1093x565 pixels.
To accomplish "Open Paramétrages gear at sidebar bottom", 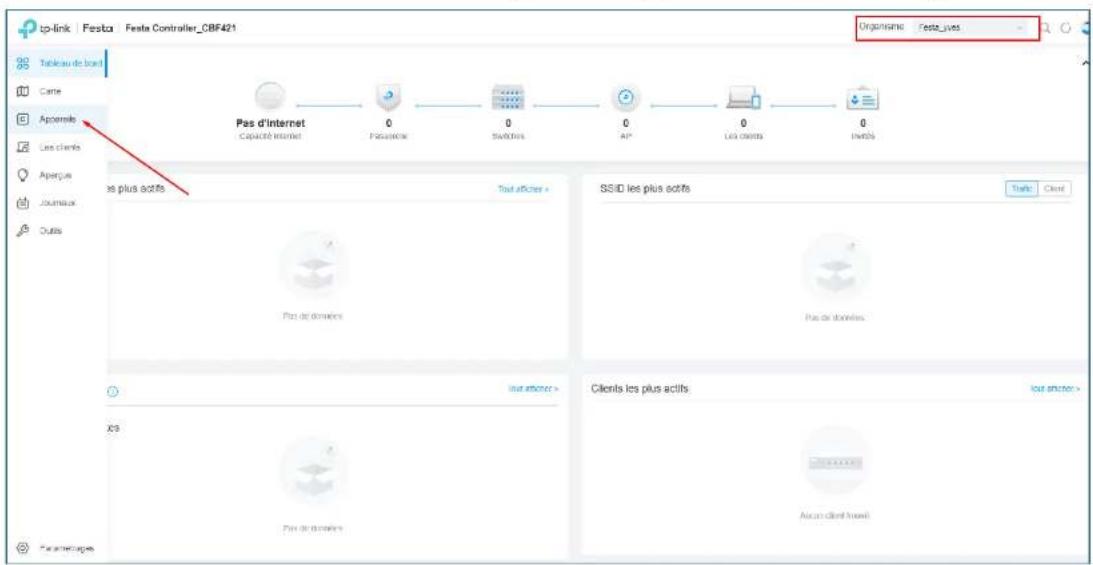I will click(56, 547).
